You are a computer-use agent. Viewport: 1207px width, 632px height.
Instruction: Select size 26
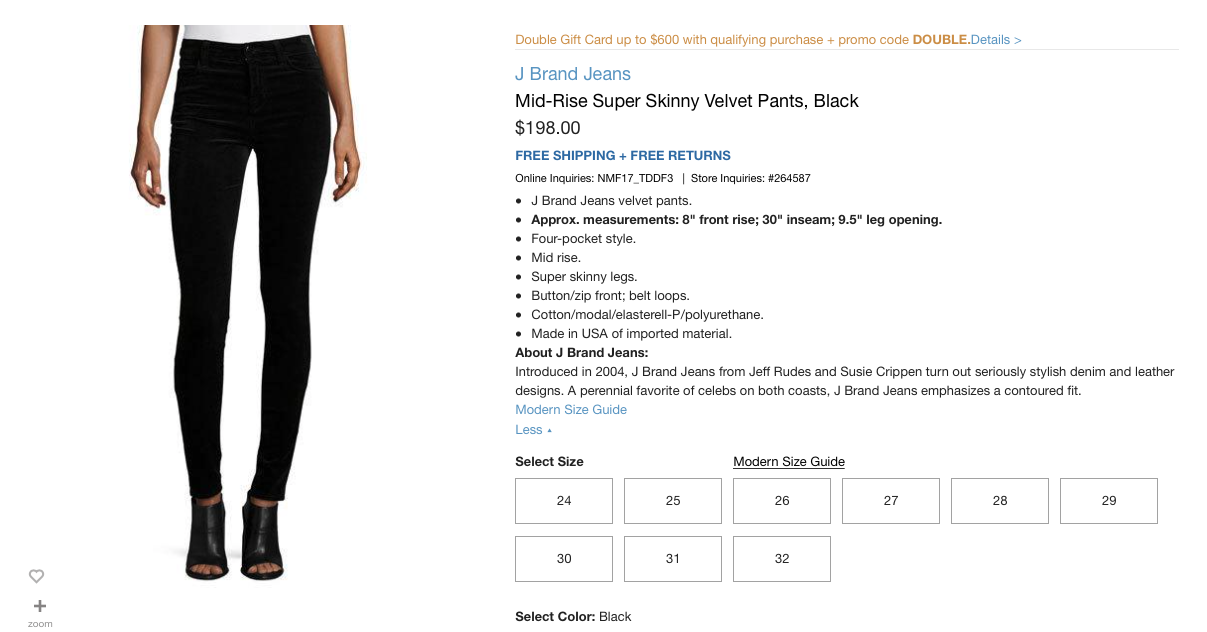pyautogui.click(x=781, y=500)
